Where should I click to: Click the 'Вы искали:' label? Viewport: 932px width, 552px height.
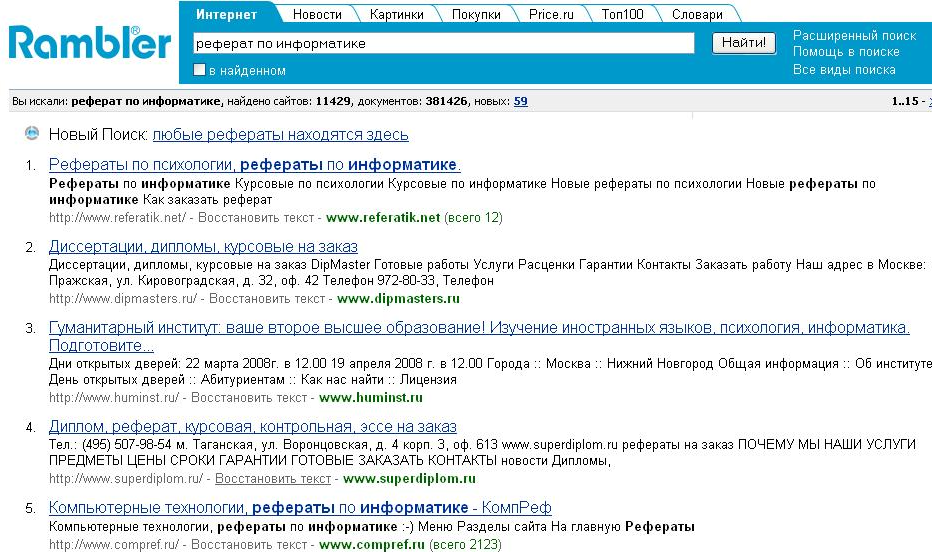point(40,101)
